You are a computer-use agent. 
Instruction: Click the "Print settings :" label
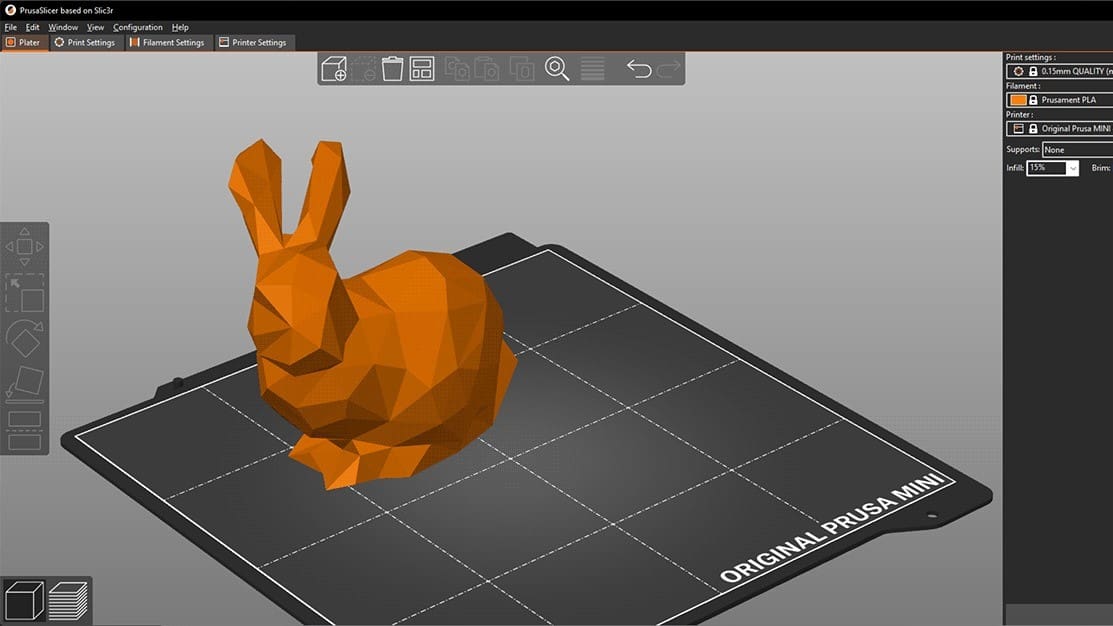(x=1031, y=57)
